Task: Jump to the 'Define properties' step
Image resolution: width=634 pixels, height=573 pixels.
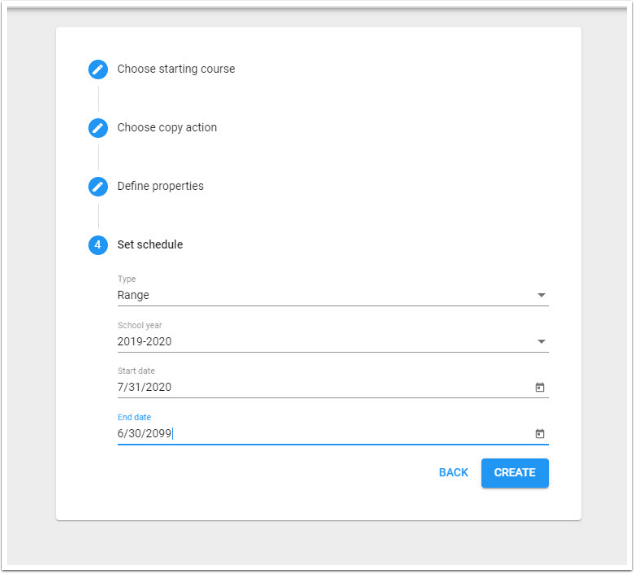Action: pos(160,186)
